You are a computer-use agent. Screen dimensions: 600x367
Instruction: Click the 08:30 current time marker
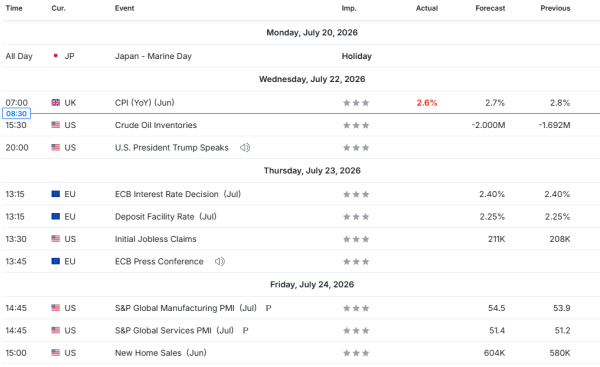[16, 113]
